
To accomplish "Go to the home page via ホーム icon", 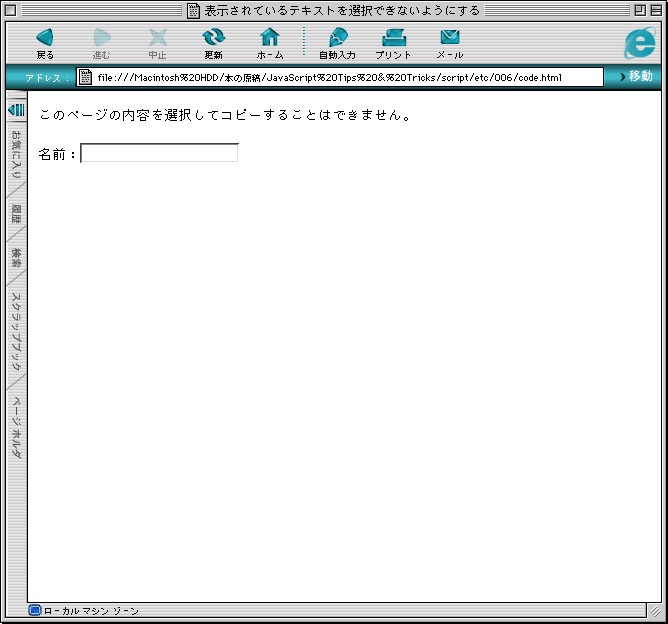I will pos(270,39).
